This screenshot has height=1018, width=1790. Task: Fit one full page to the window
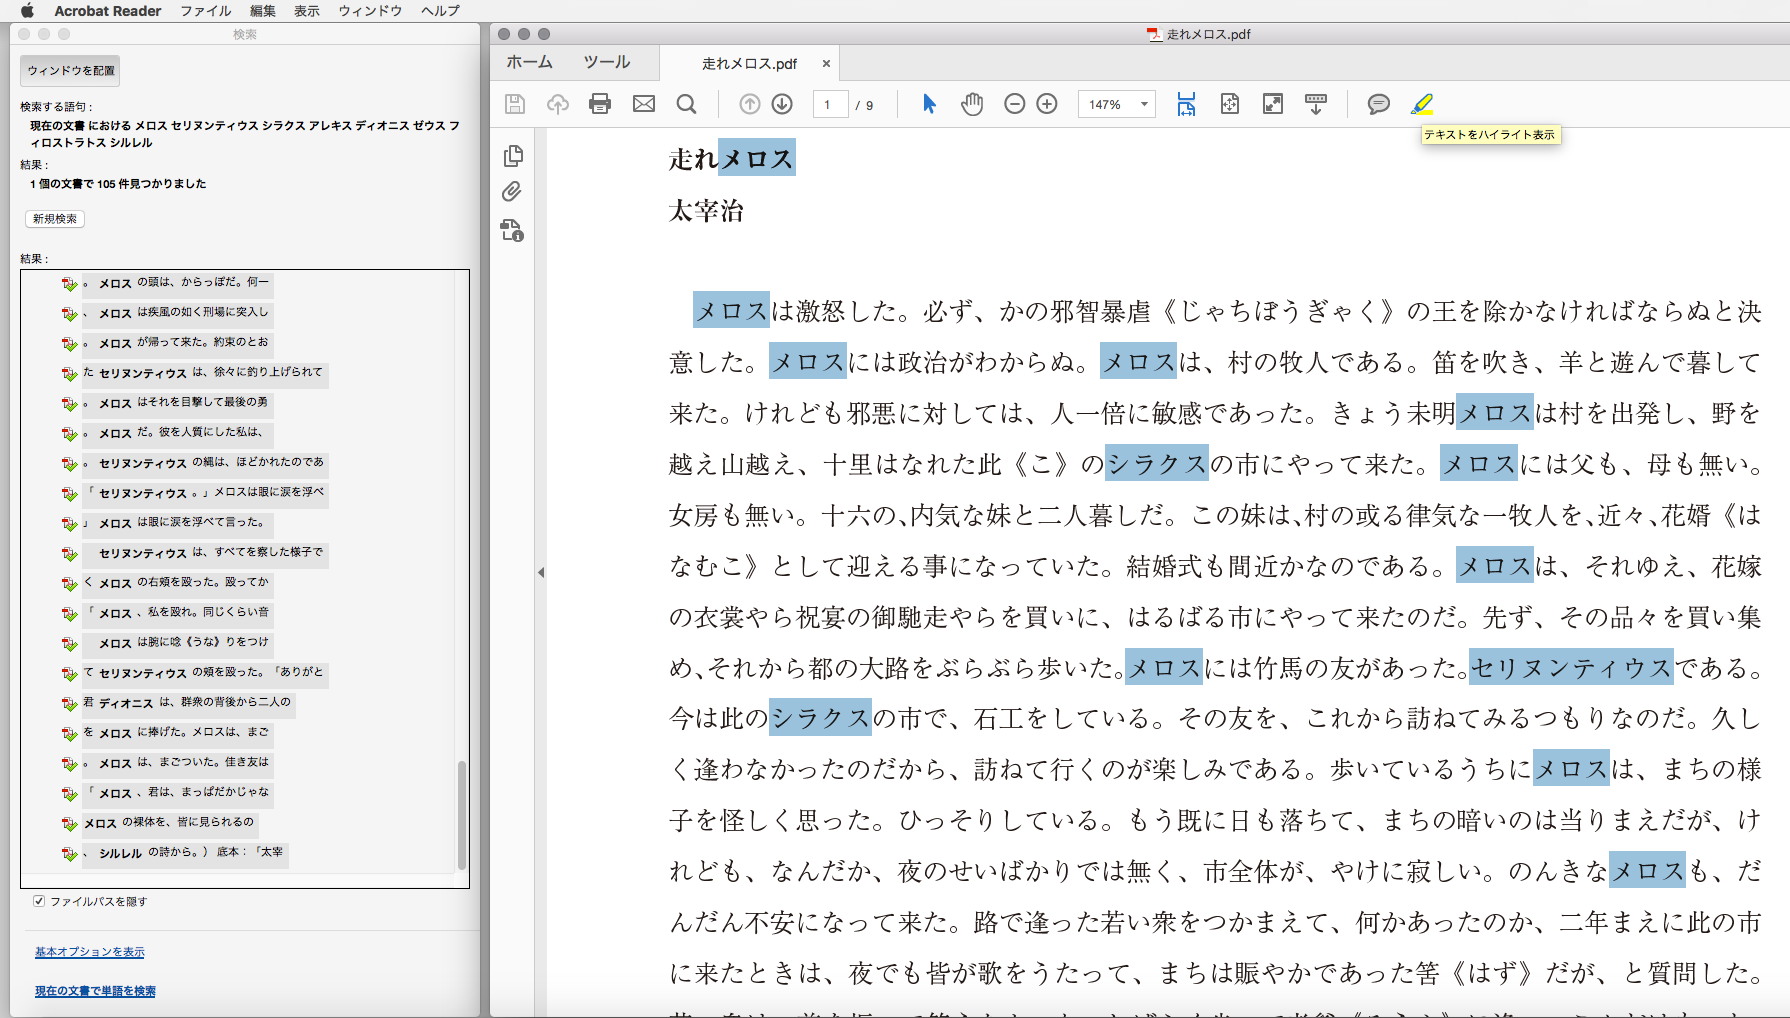[1230, 104]
